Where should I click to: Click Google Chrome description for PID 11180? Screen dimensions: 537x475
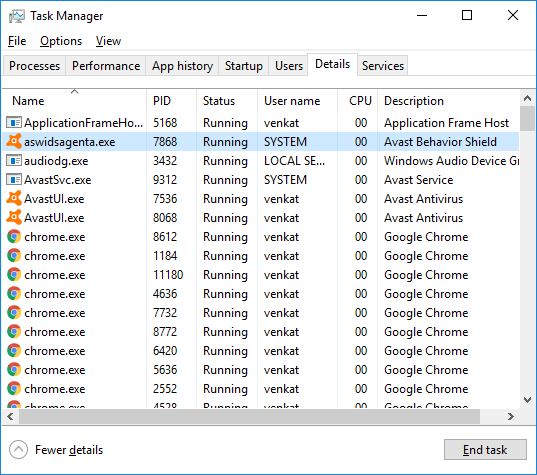click(426, 275)
